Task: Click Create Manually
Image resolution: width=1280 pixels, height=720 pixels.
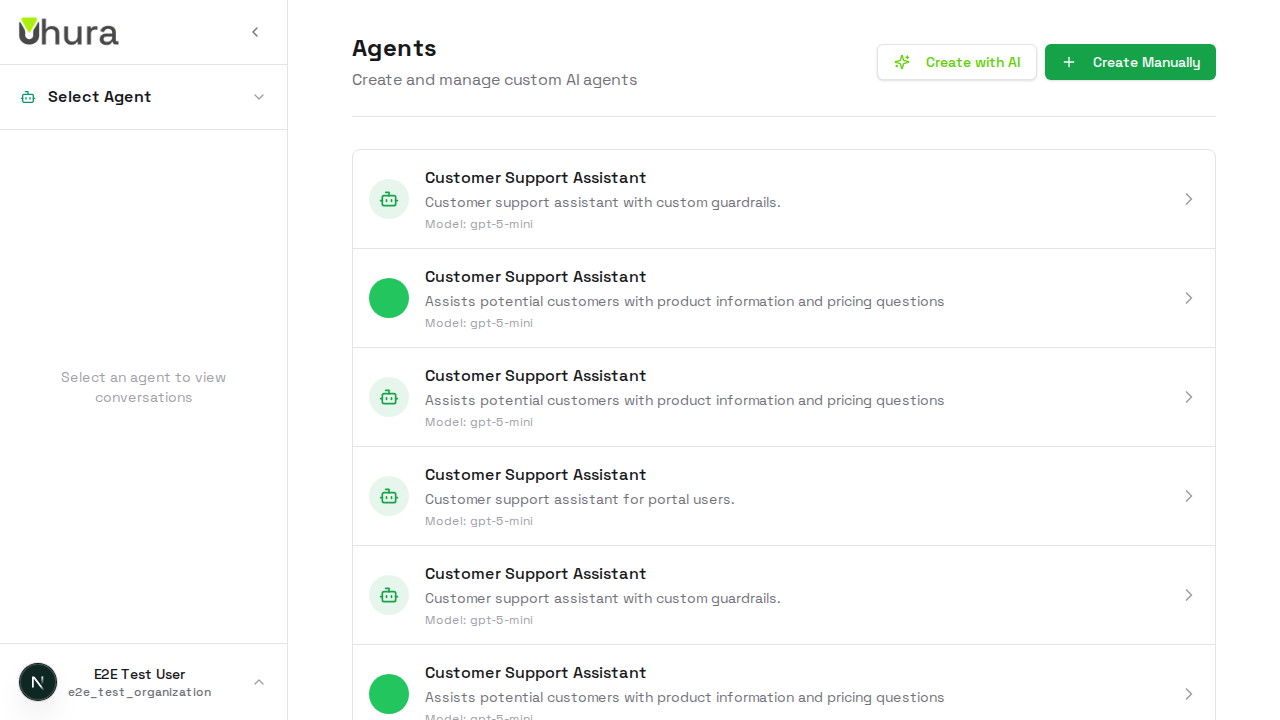Action: tap(1130, 62)
